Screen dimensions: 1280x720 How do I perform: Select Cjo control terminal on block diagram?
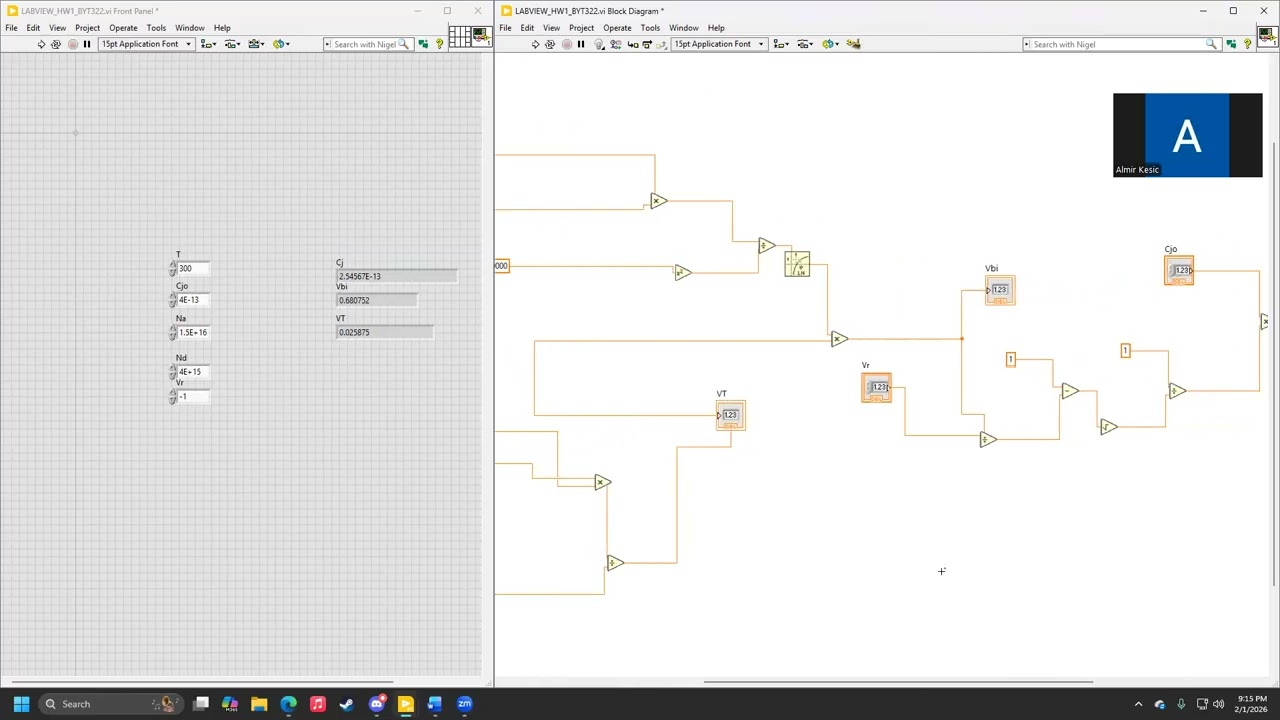(1179, 270)
